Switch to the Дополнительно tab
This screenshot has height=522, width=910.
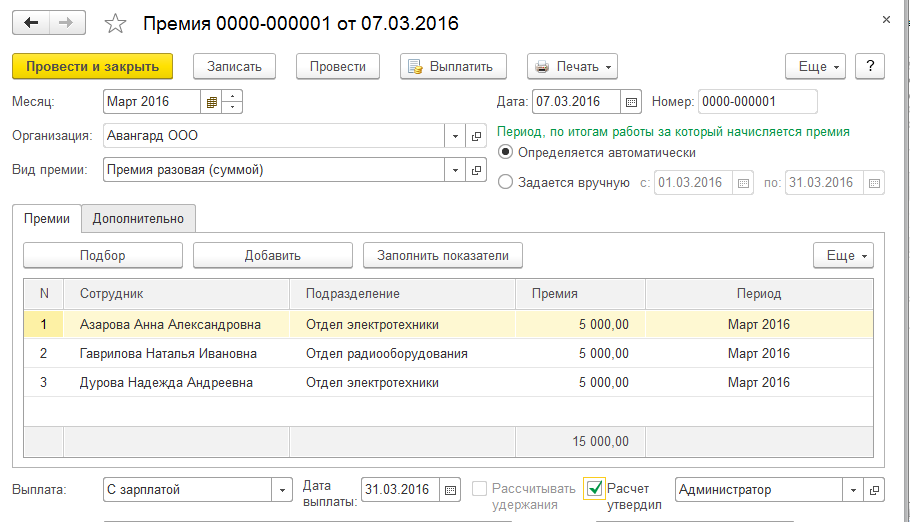138,218
